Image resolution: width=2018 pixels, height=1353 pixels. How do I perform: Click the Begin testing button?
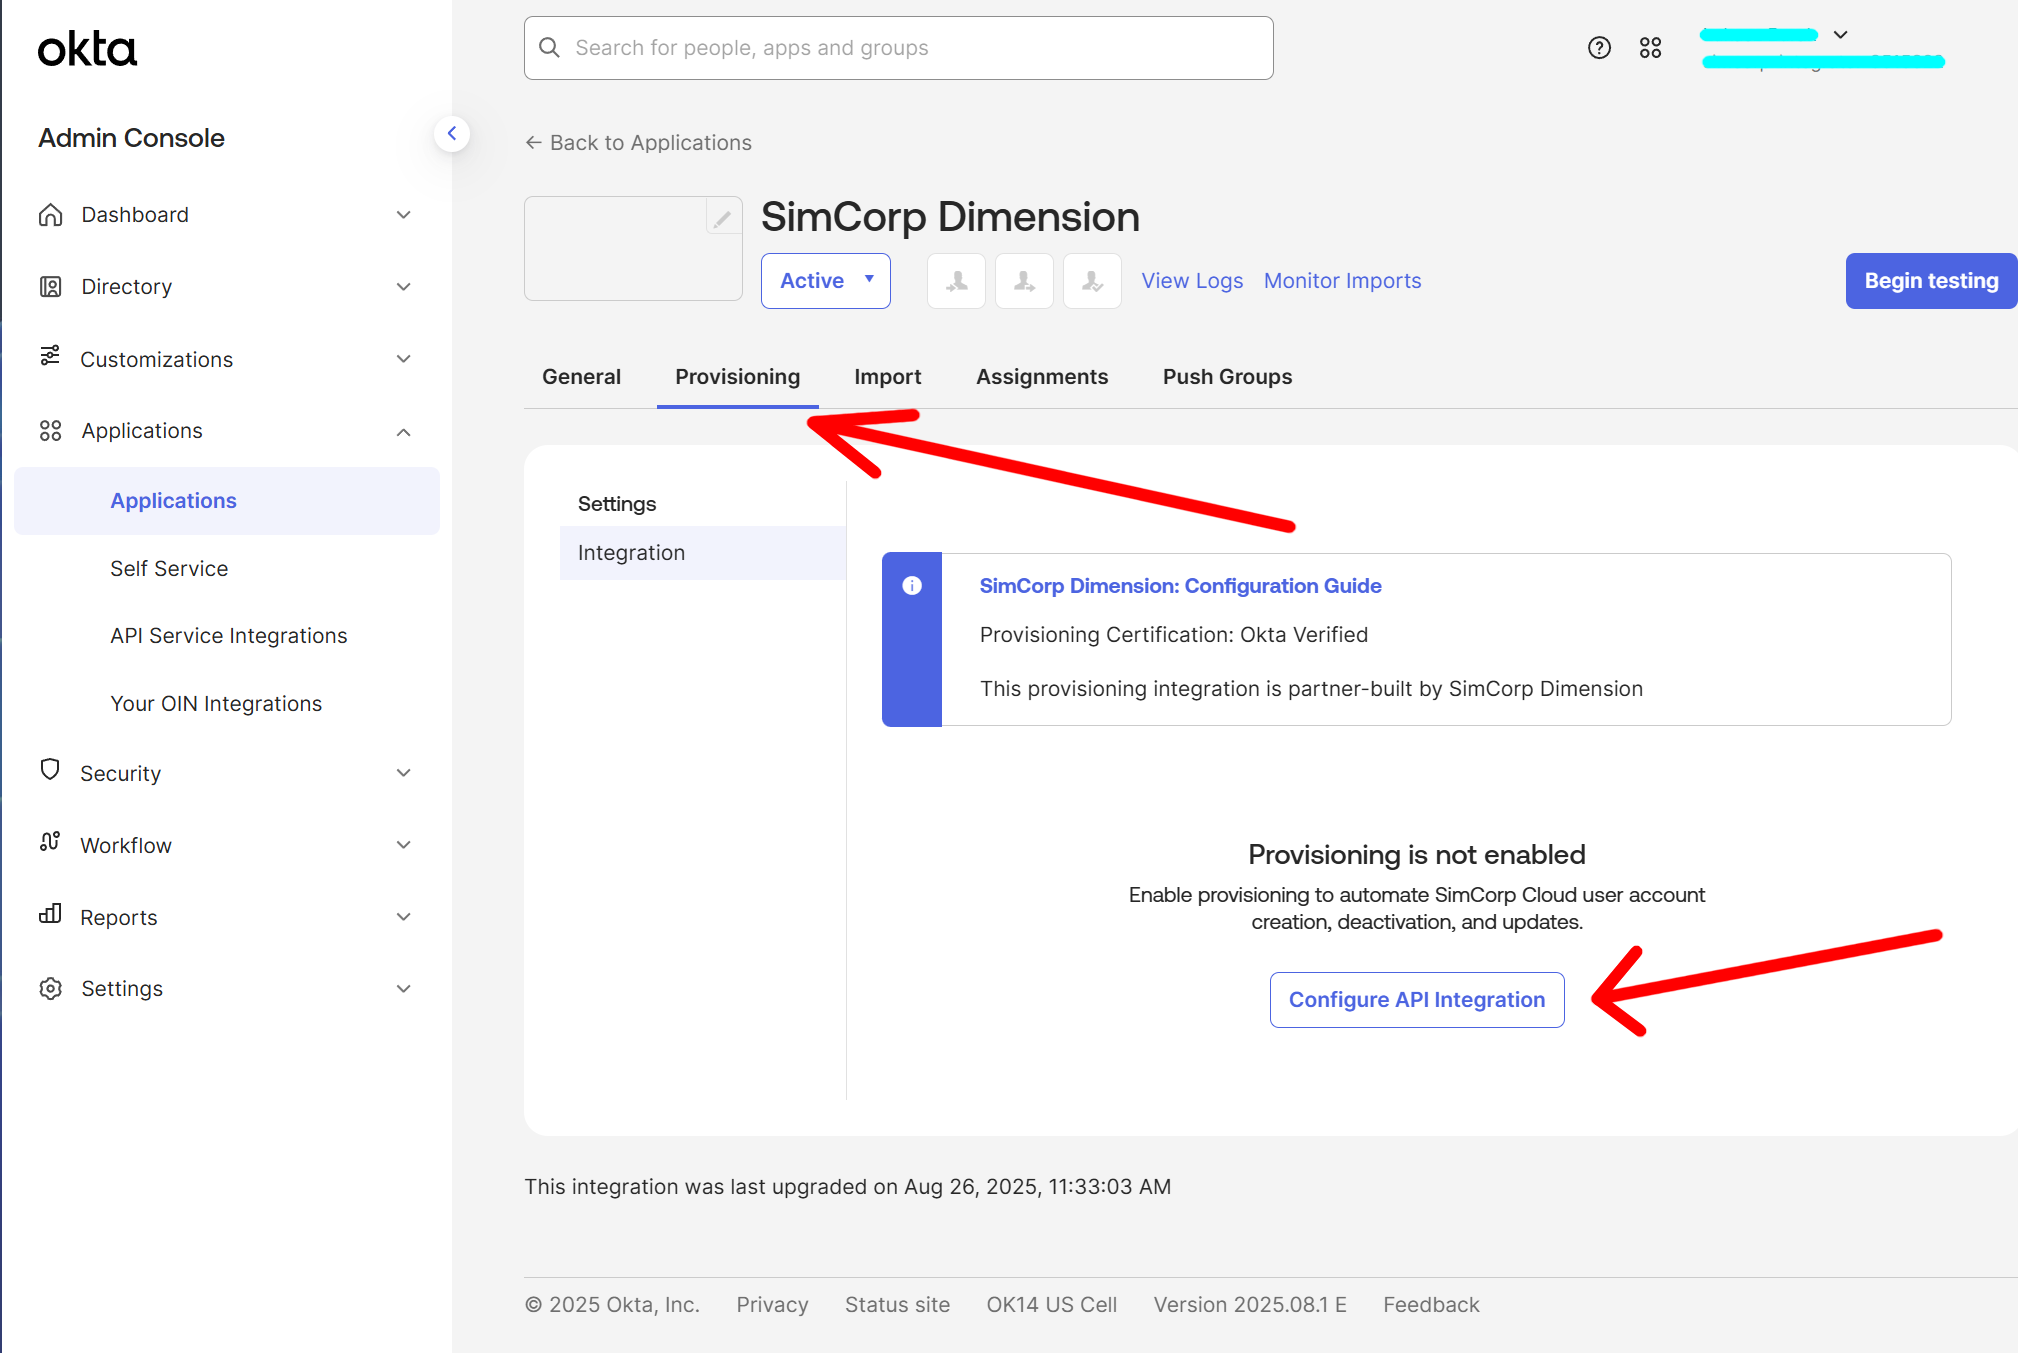click(1930, 280)
